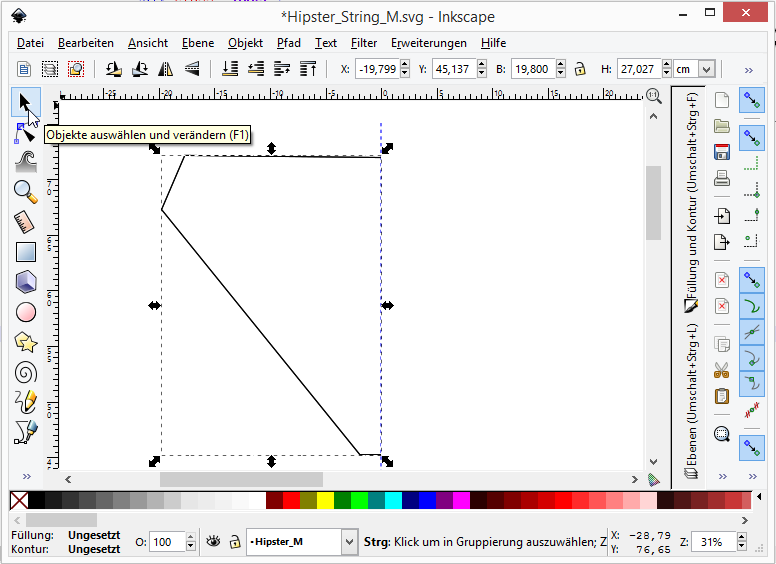Open the Hipster_M layer dropdown
The height and width of the screenshot is (564, 776).
pyautogui.click(x=349, y=542)
